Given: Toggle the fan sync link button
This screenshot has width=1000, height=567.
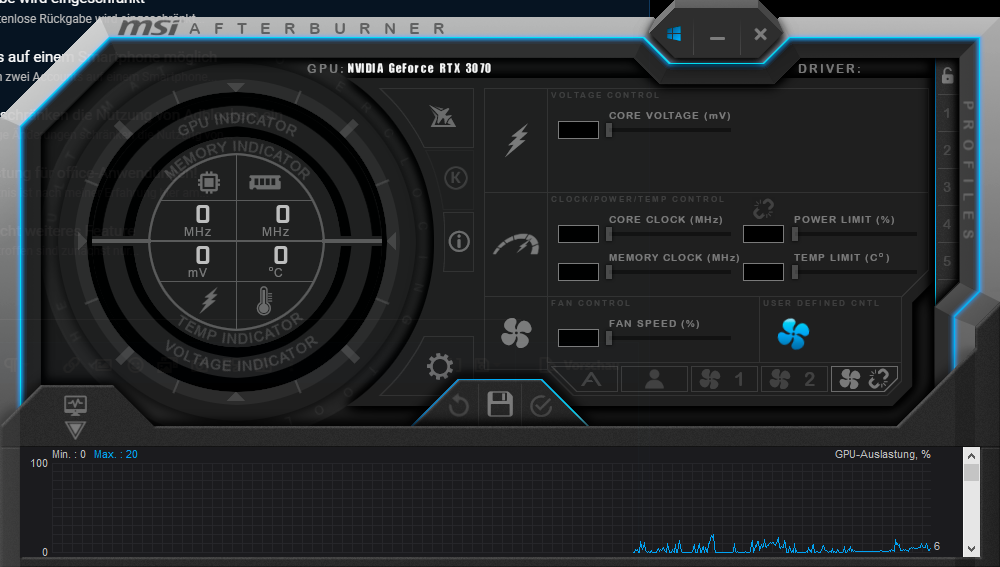Looking at the screenshot, I should click(864, 379).
